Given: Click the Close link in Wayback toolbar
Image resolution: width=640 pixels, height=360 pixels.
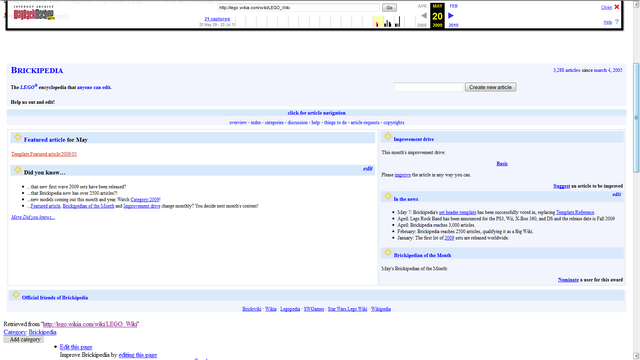Looking at the screenshot, I should (607, 7).
